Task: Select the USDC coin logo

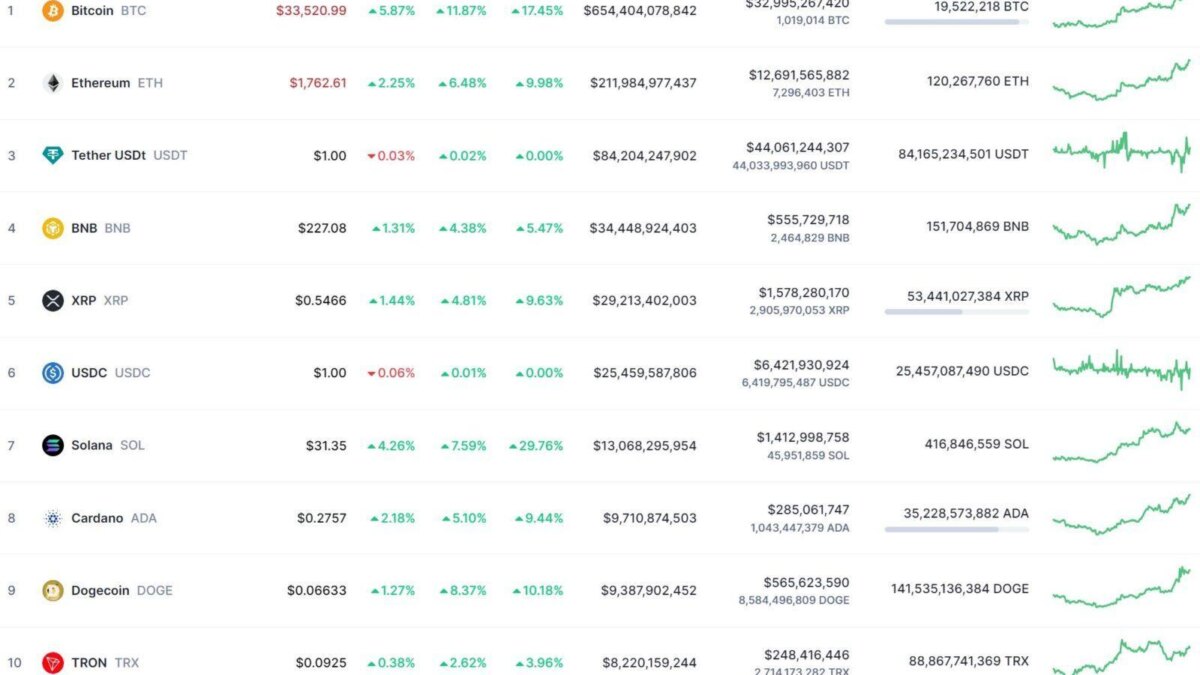Action: pos(53,372)
